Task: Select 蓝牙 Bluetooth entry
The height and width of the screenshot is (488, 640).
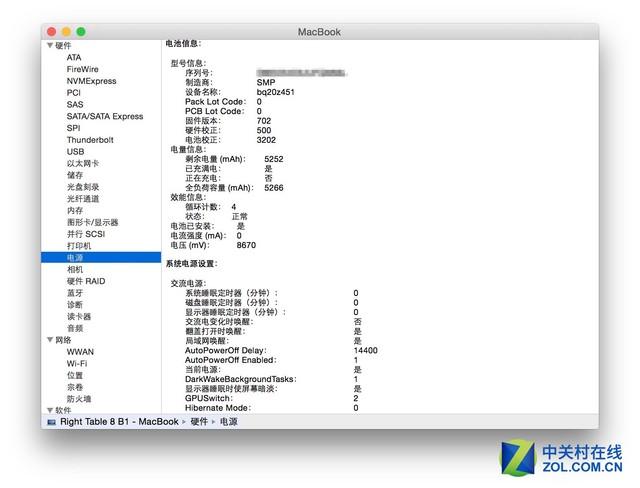Action: (75, 293)
